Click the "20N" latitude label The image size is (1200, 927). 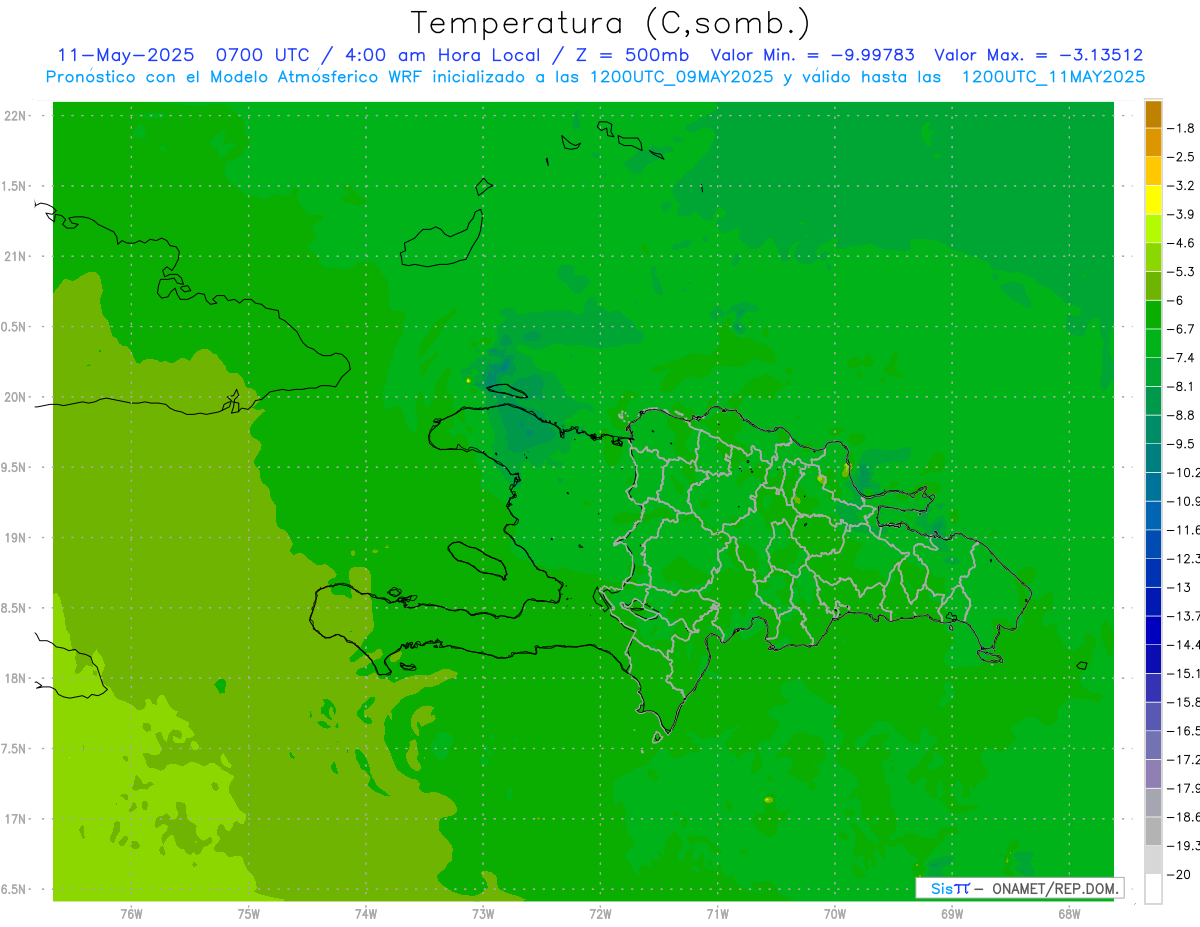point(14,397)
